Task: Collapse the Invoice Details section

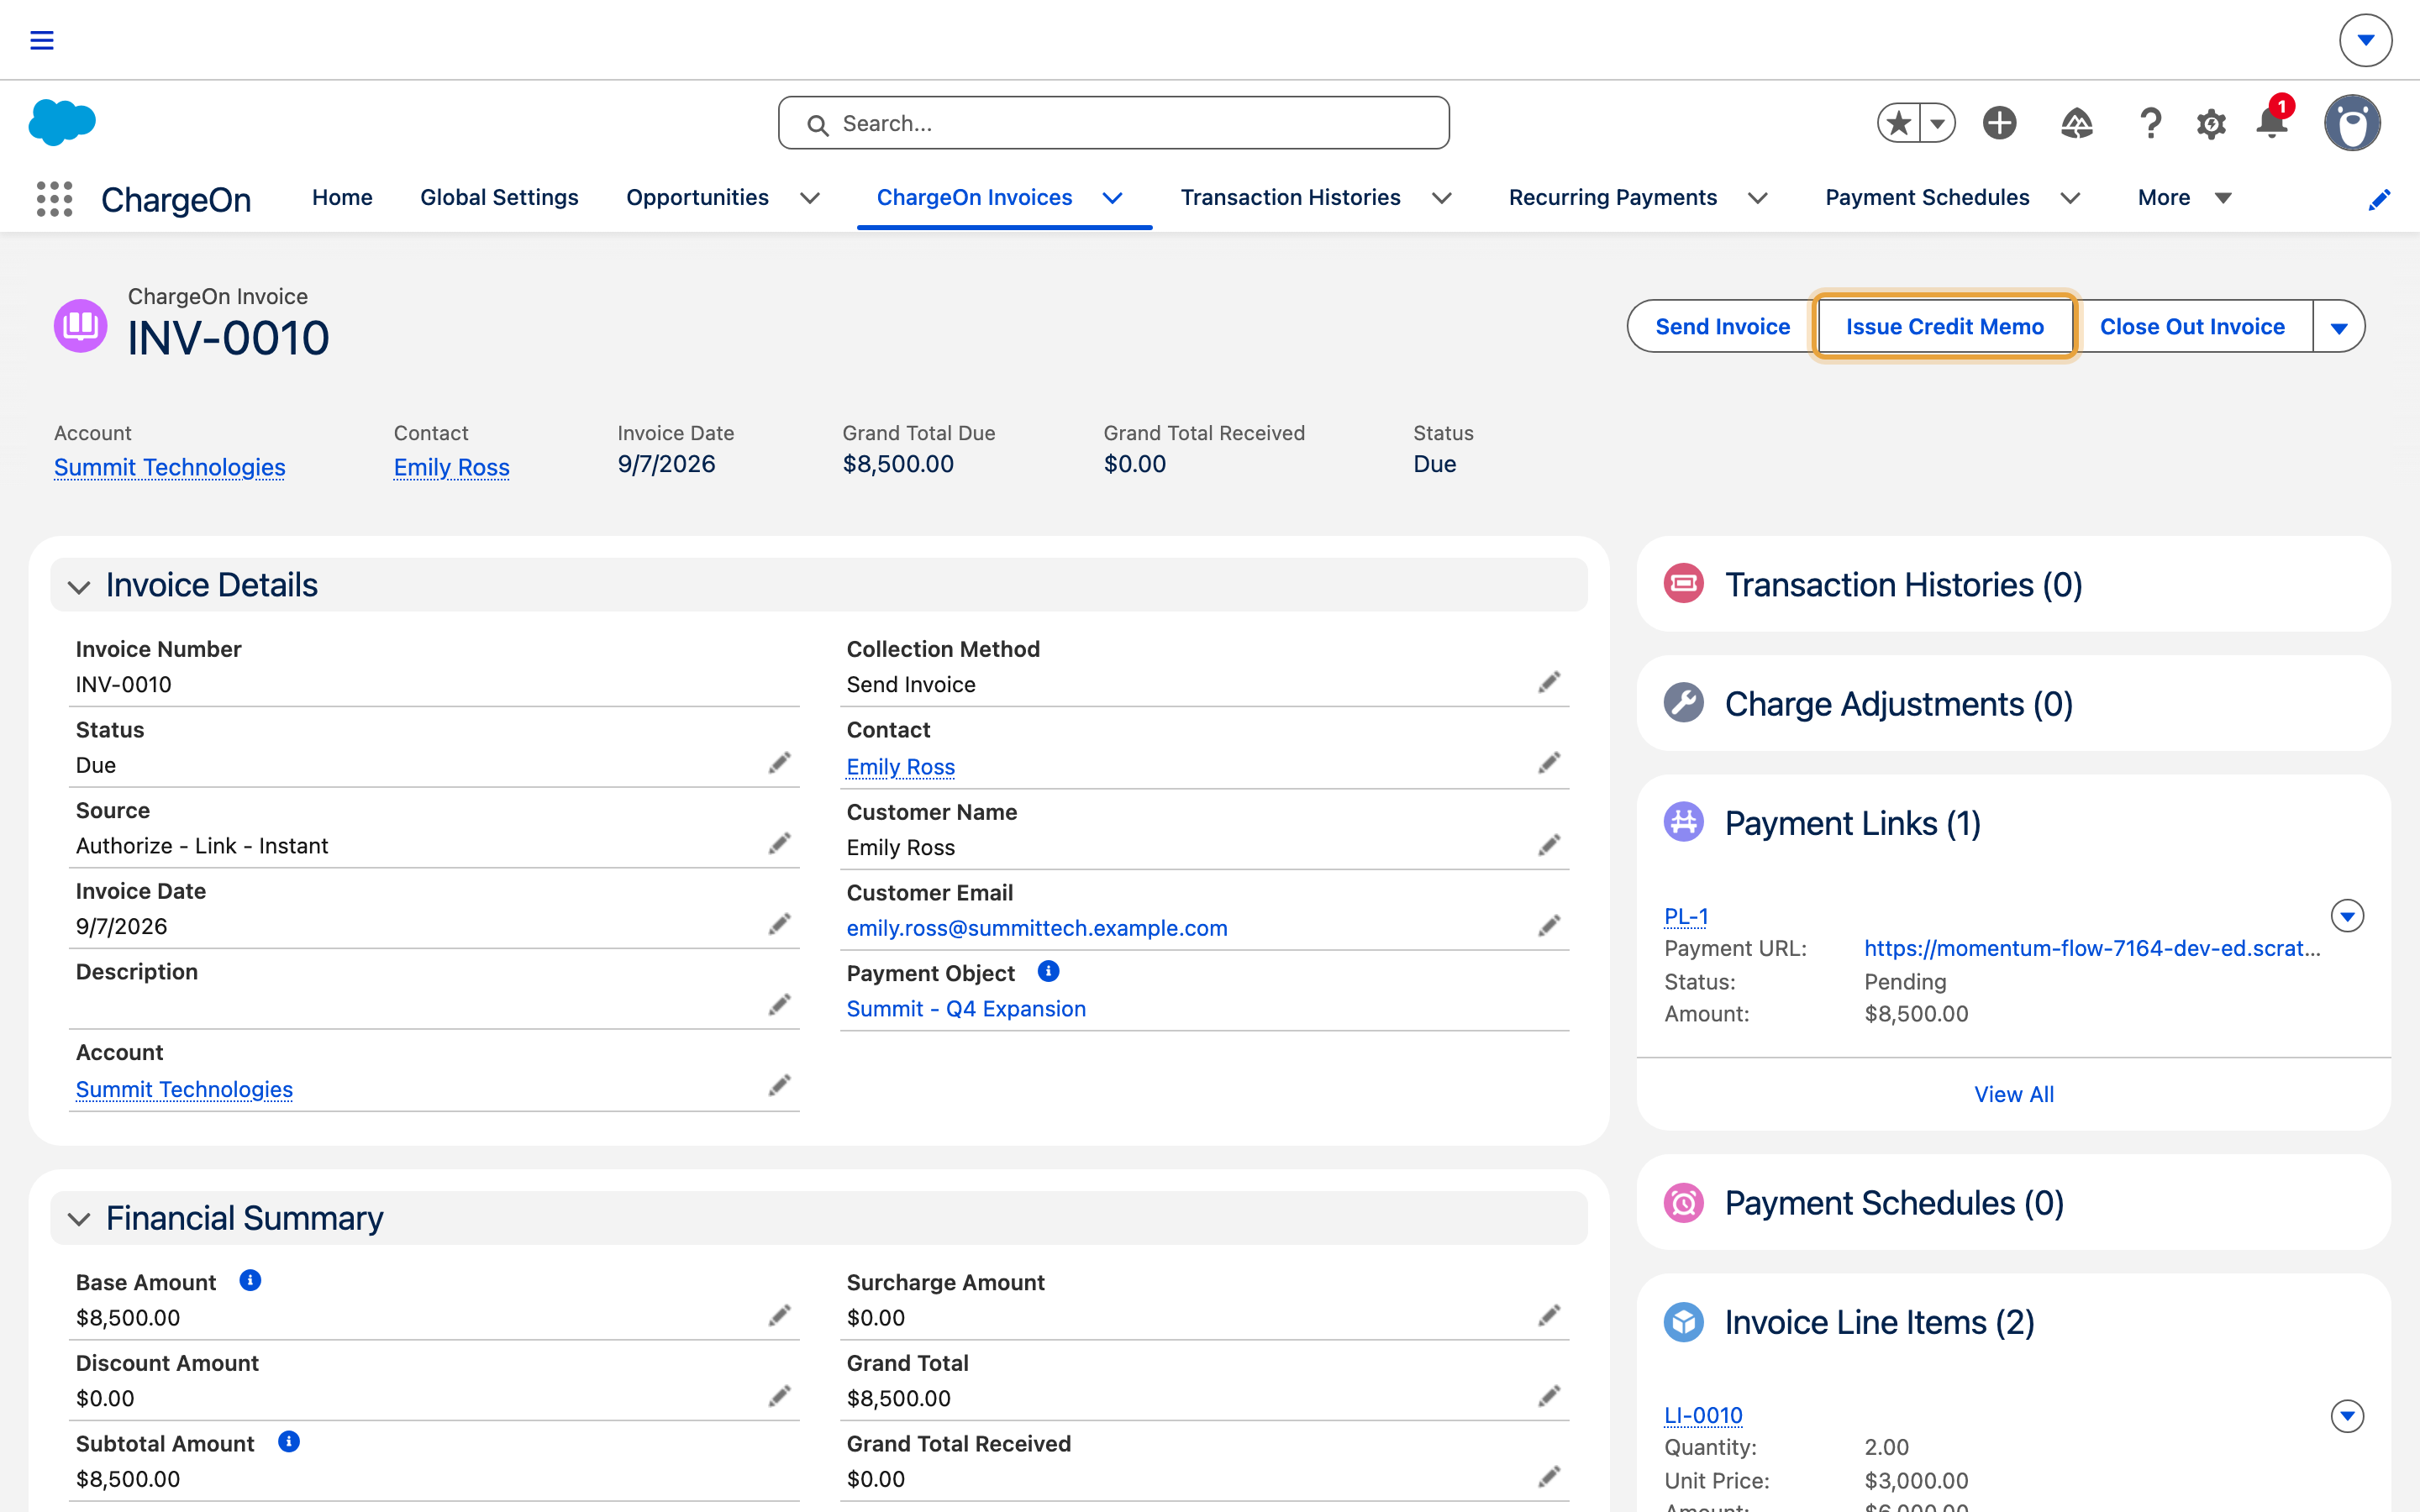Action: pyautogui.click(x=79, y=586)
